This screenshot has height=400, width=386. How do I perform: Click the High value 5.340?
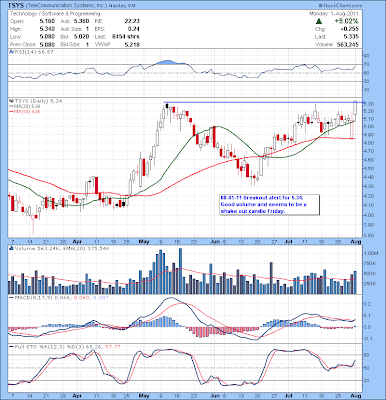click(x=48, y=29)
